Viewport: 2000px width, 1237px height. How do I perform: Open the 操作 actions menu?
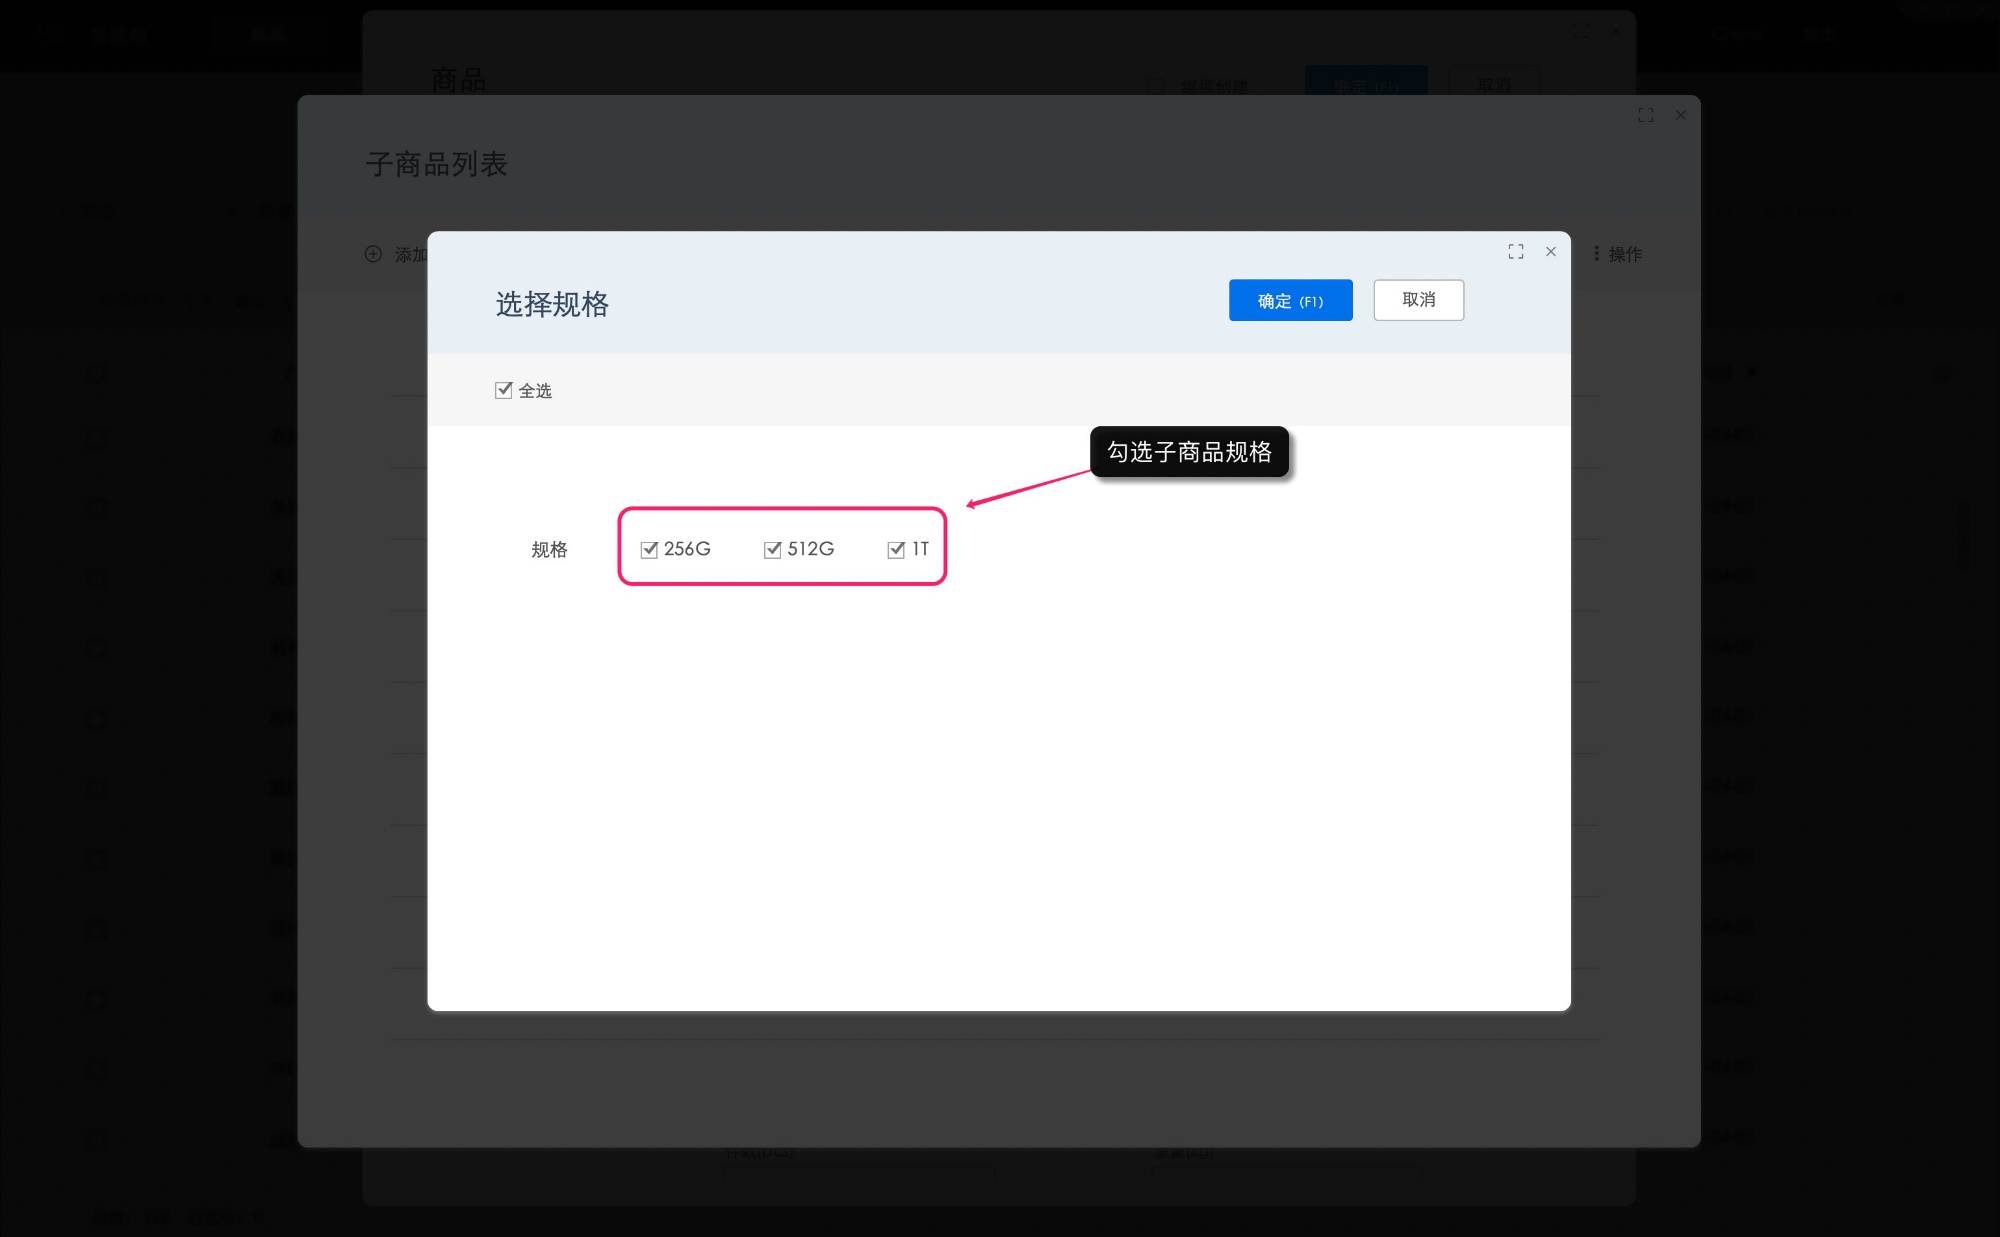pyautogui.click(x=1625, y=254)
